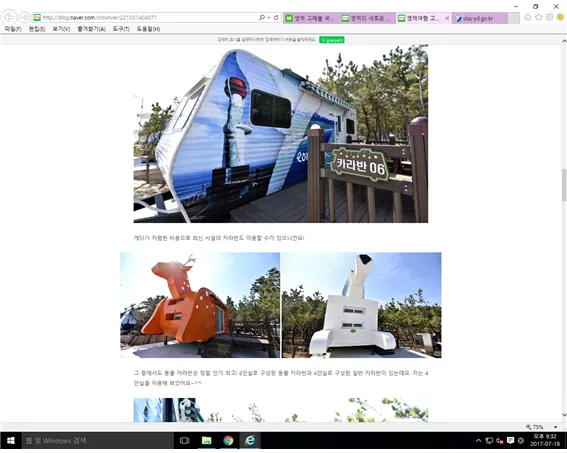
Task: Click the address bar URL field
Action: (145, 17)
